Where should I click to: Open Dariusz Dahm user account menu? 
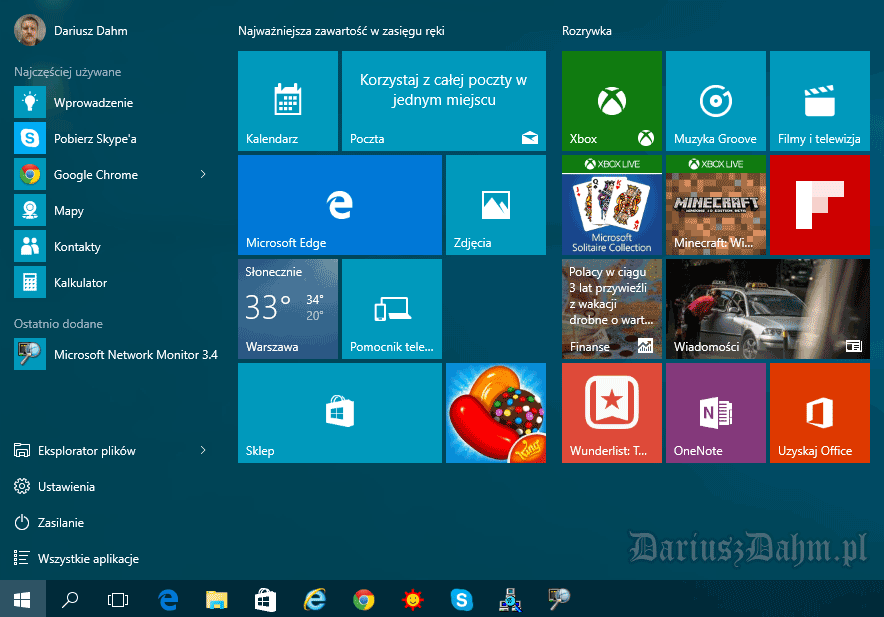click(x=71, y=30)
